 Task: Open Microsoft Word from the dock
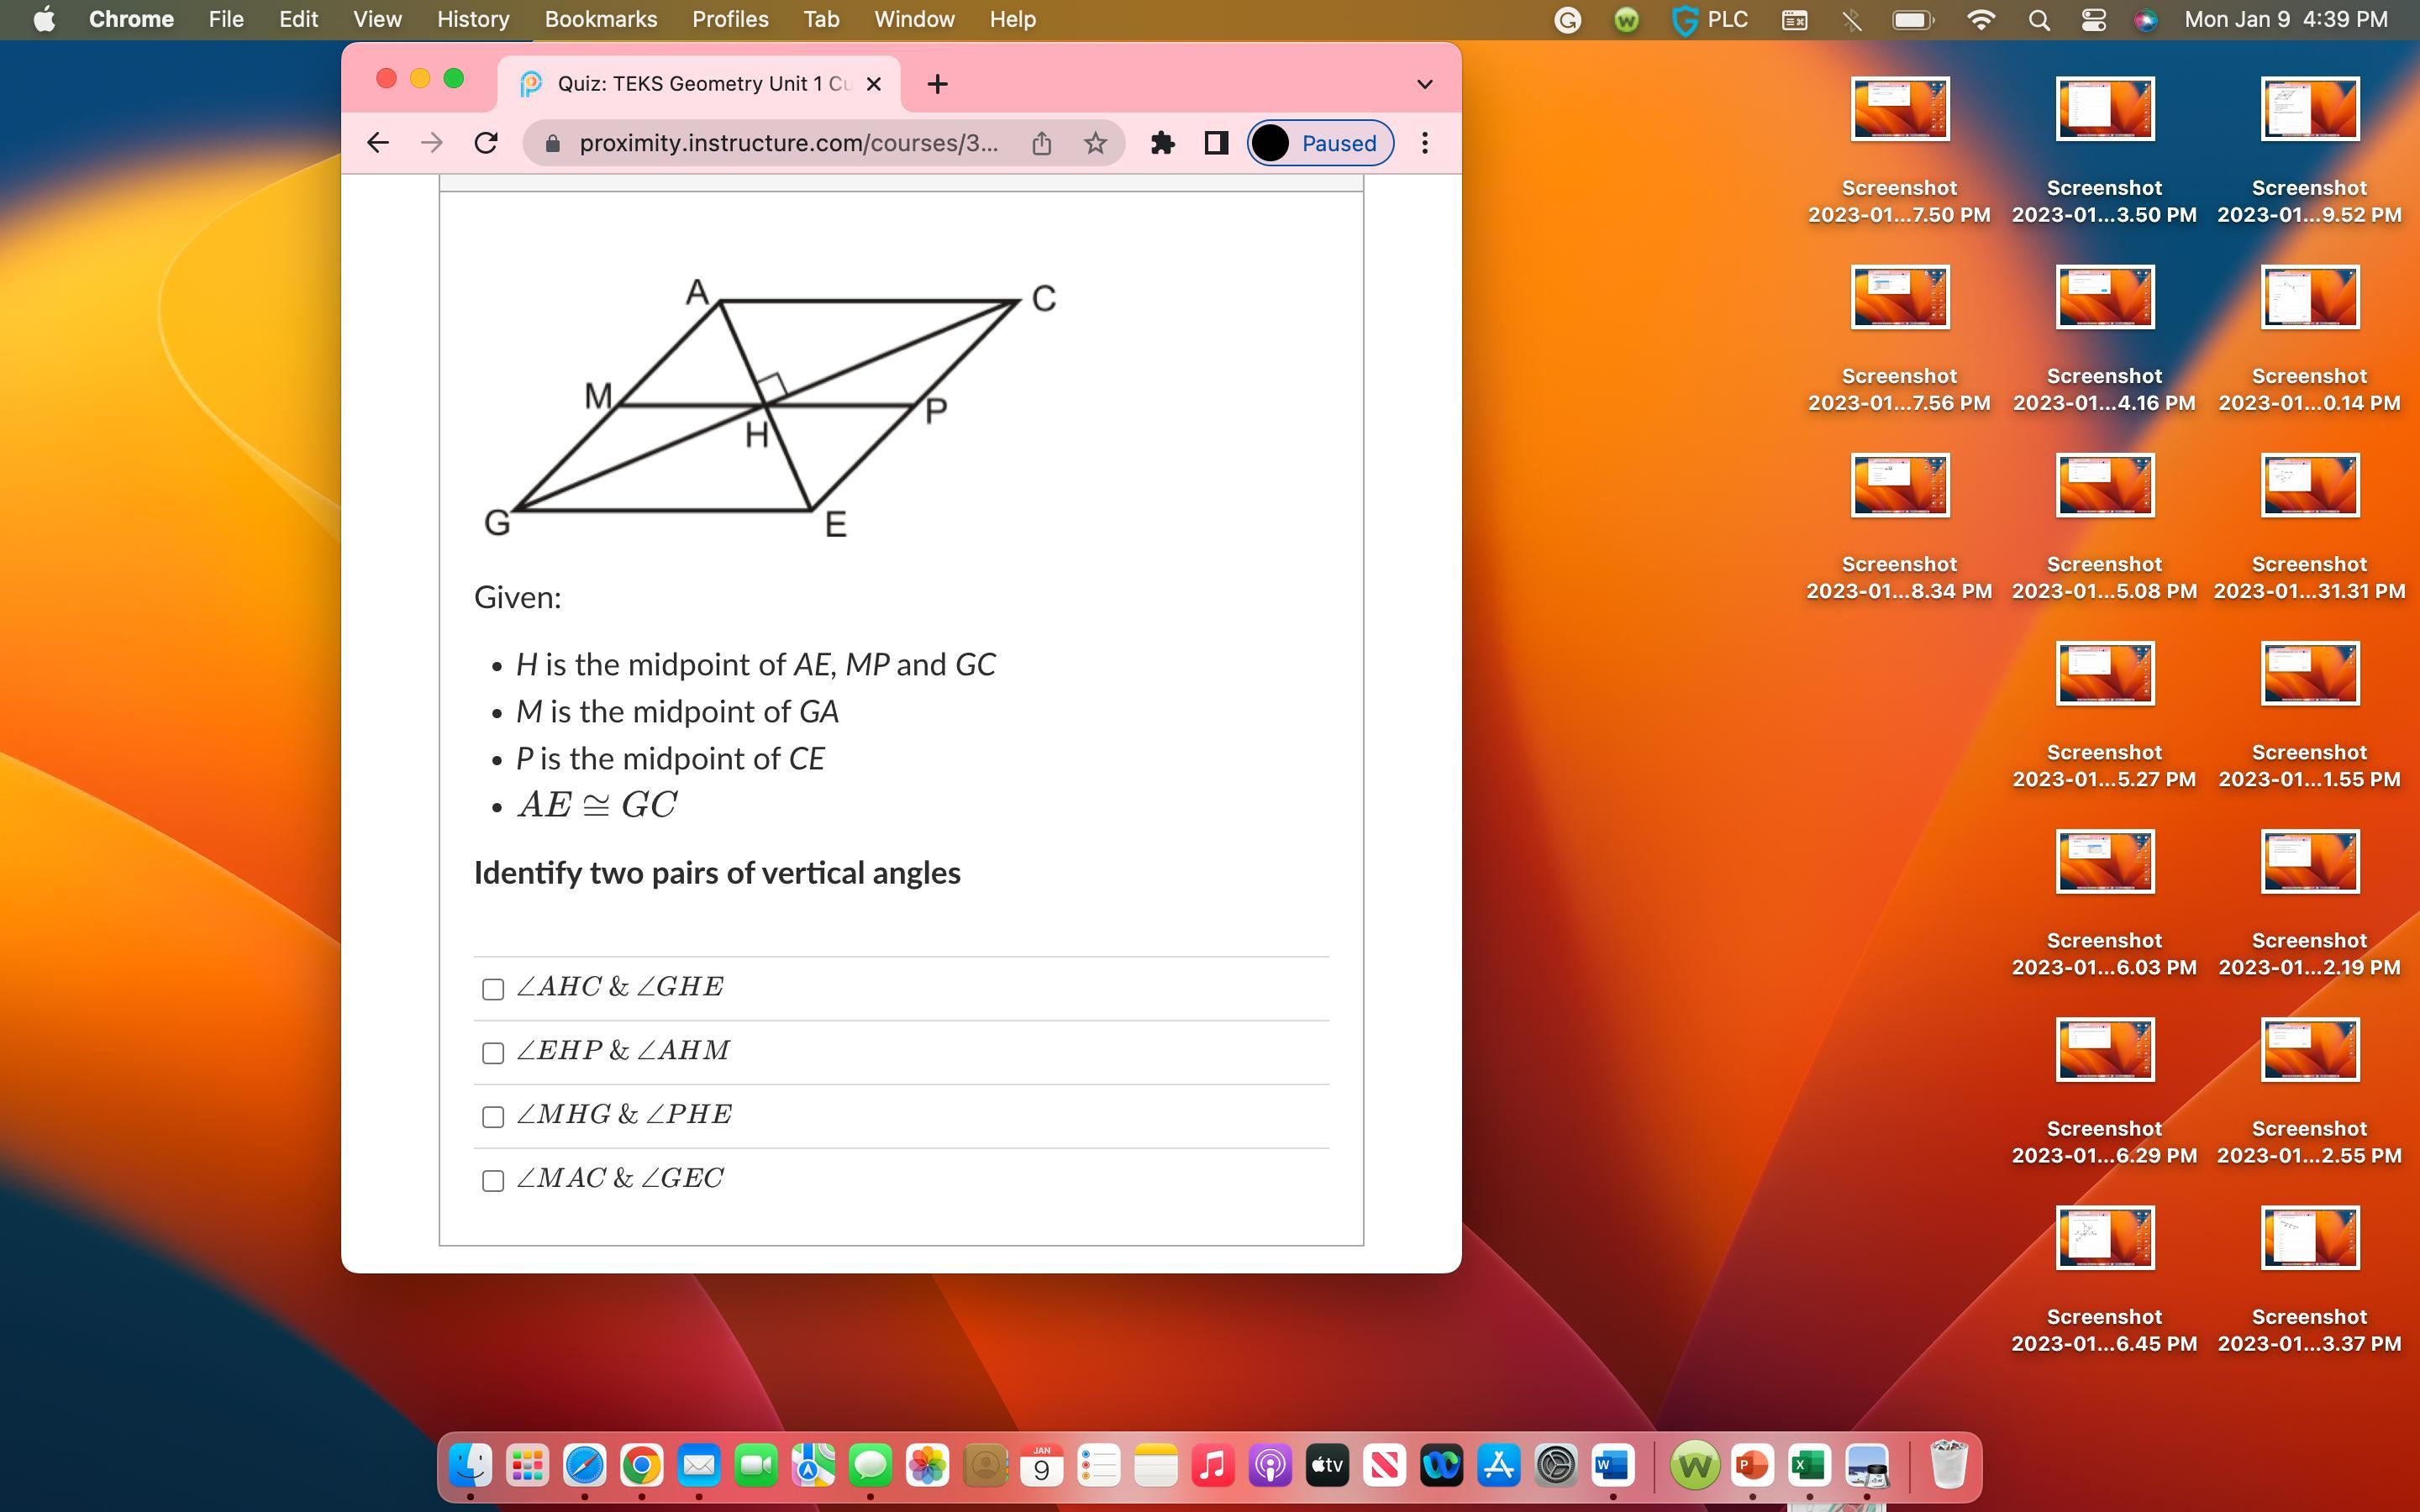tap(1612, 1466)
